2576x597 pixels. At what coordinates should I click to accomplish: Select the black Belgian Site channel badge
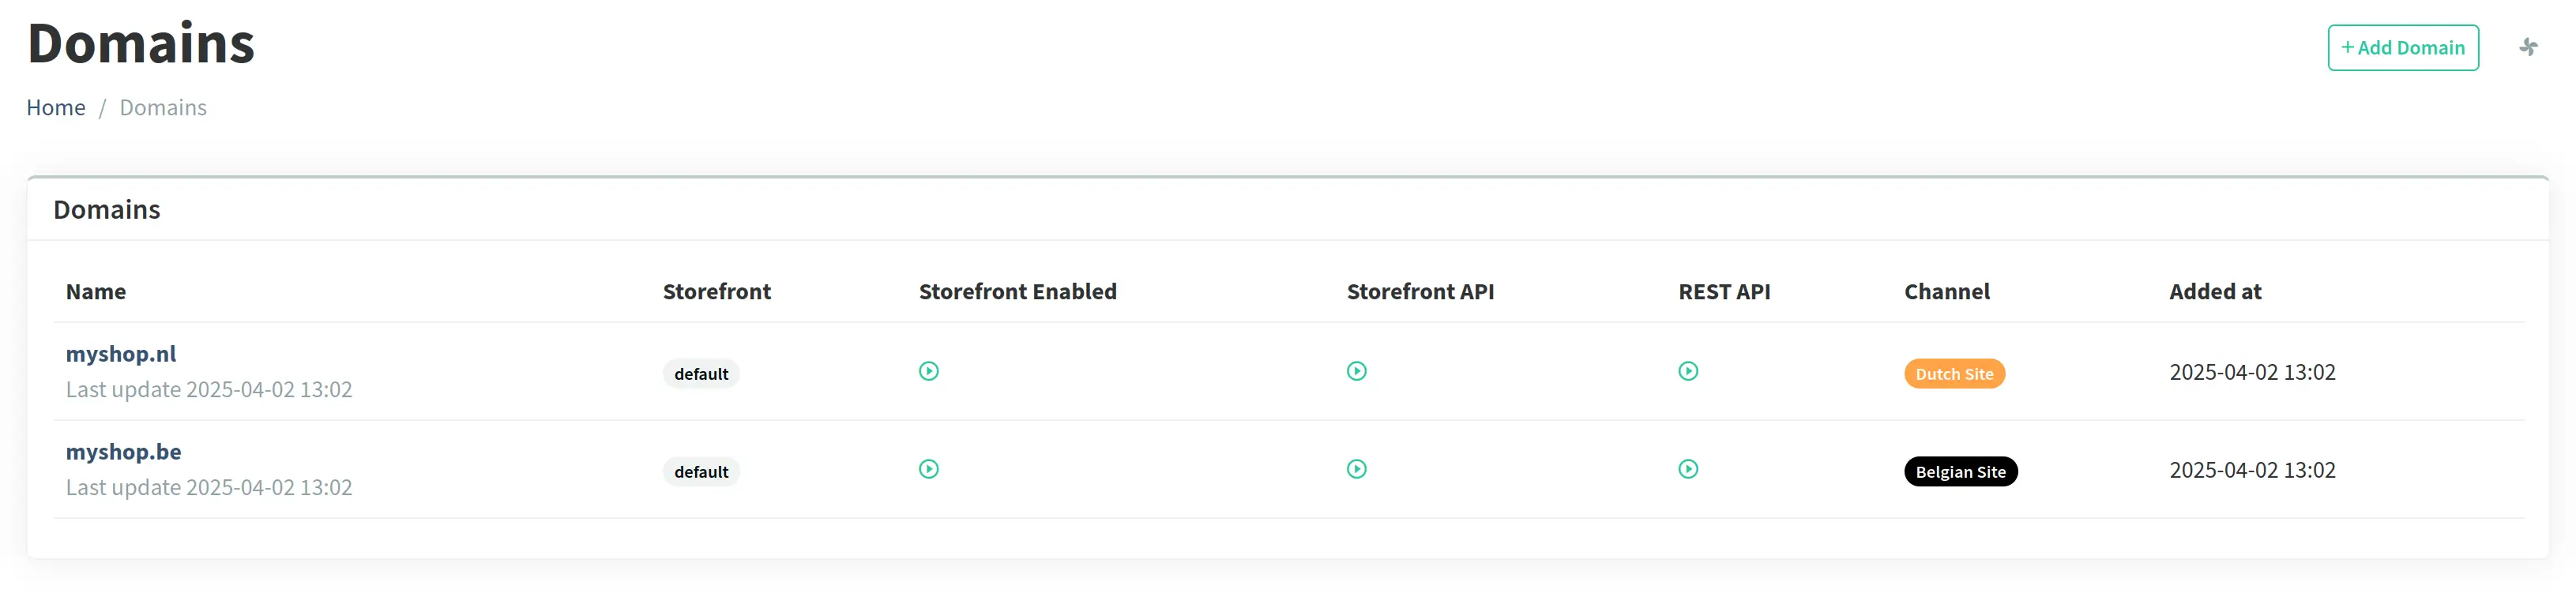pyautogui.click(x=1959, y=472)
